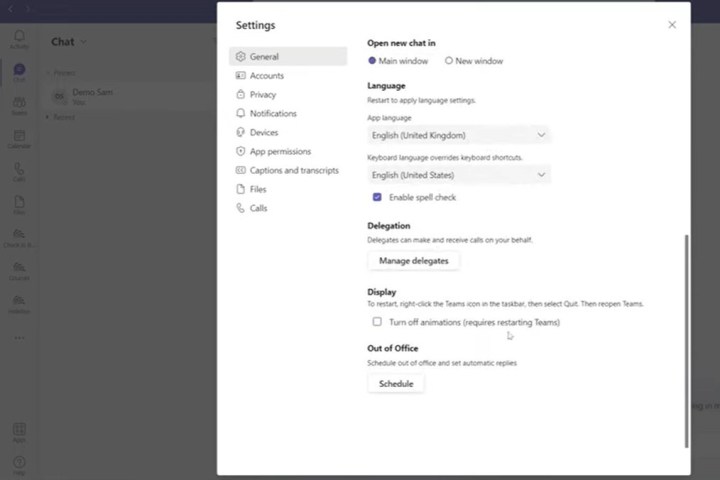Image resolution: width=720 pixels, height=480 pixels.
Task: Open the keyboard language English (United States) dropdown
Action: (458, 175)
